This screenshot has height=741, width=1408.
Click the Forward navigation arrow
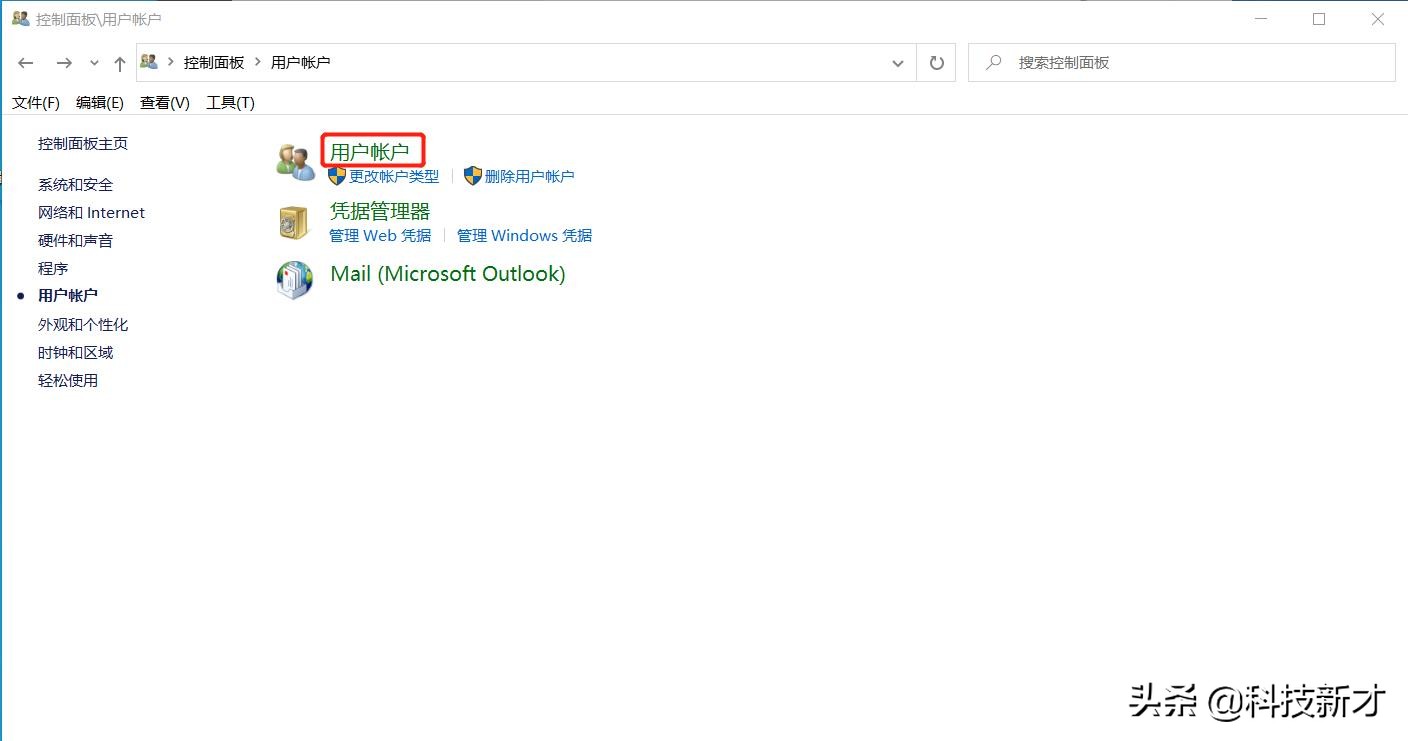click(x=64, y=63)
